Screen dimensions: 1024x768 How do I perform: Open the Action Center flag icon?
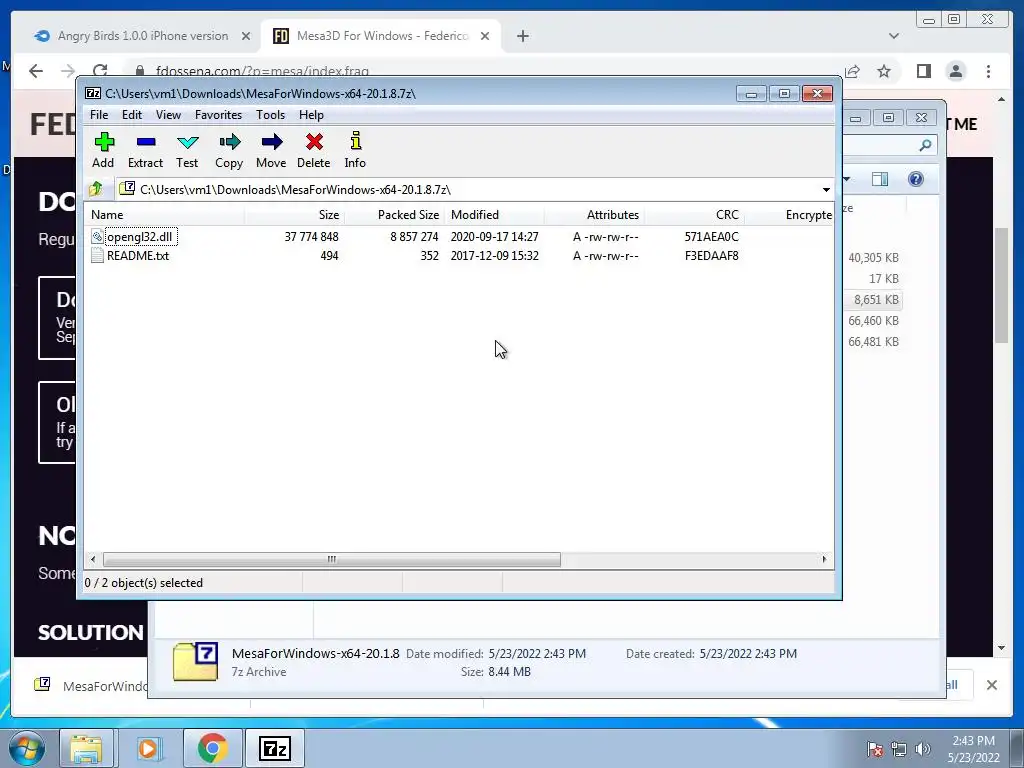click(x=874, y=749)
